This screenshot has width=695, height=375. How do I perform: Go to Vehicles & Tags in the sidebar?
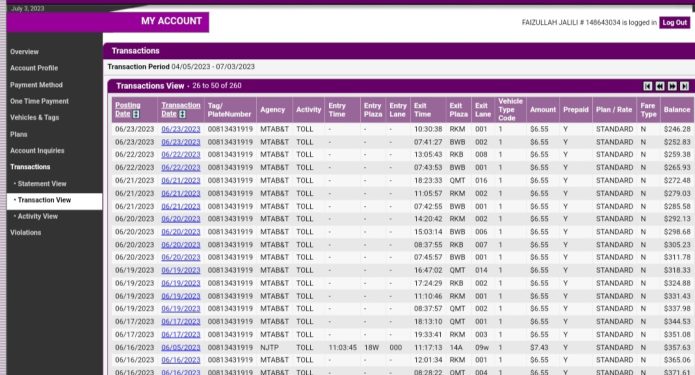[35, 117]
